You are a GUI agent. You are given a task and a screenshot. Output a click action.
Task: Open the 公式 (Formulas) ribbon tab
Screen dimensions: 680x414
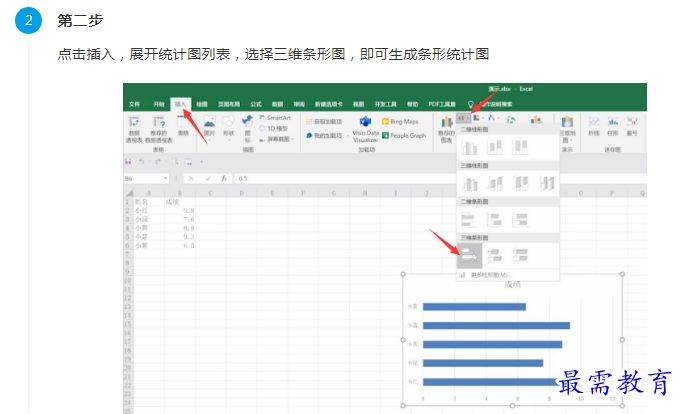point(256,104)
